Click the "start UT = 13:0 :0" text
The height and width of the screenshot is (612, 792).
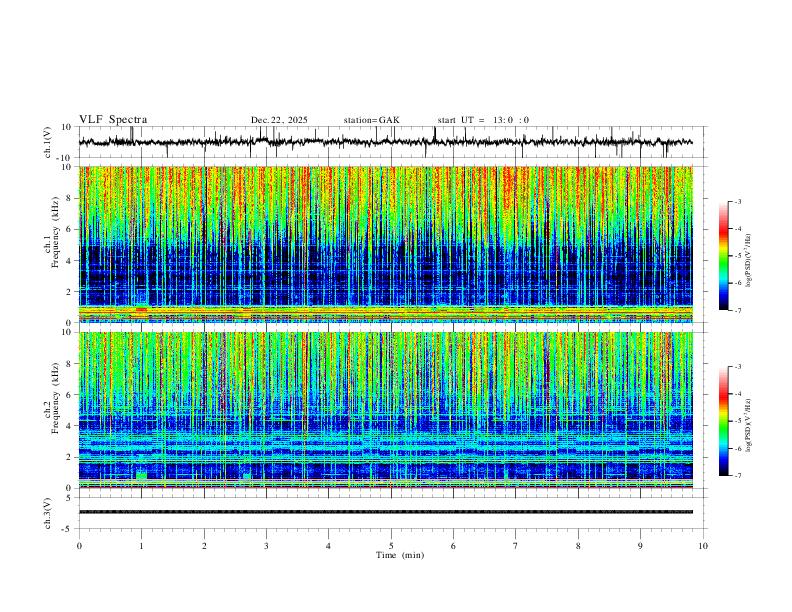click(483, 120)
